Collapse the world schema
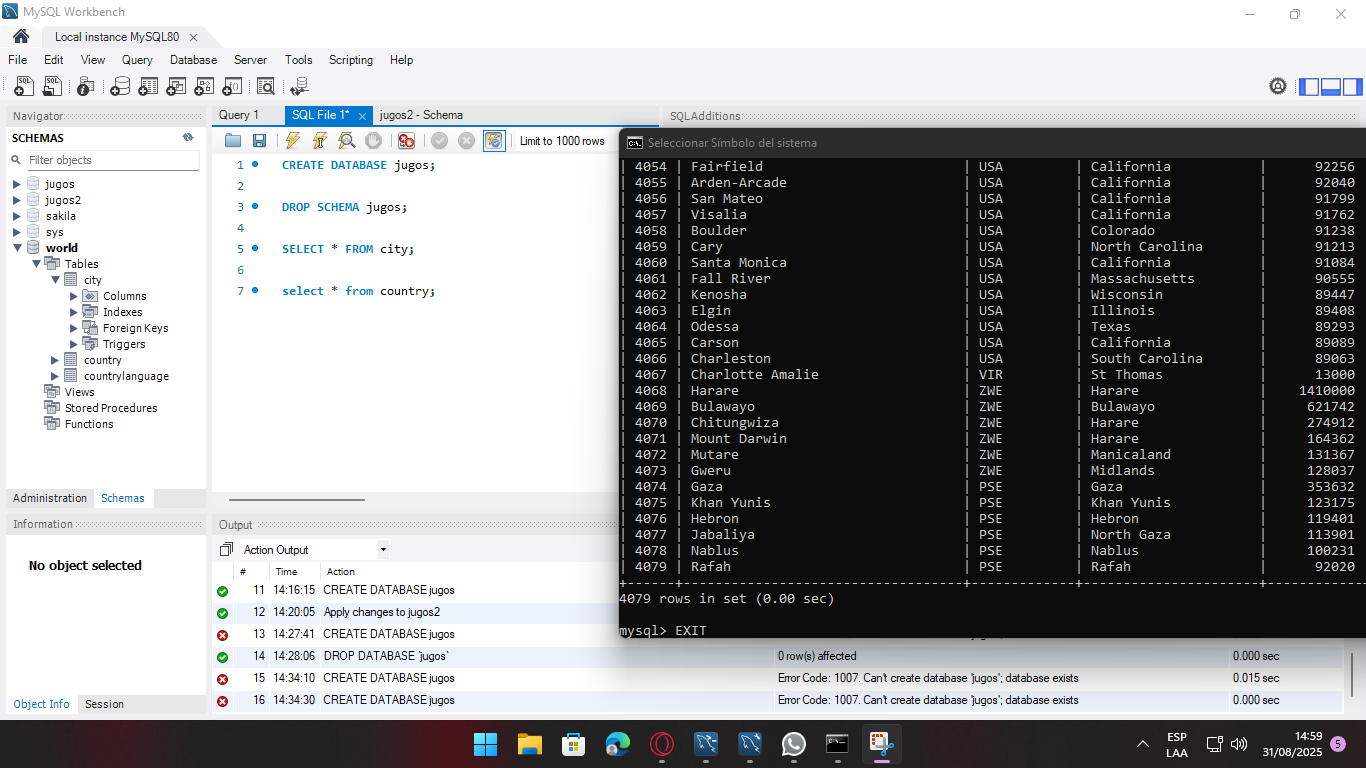1366x768 pixels. [17, 248]
